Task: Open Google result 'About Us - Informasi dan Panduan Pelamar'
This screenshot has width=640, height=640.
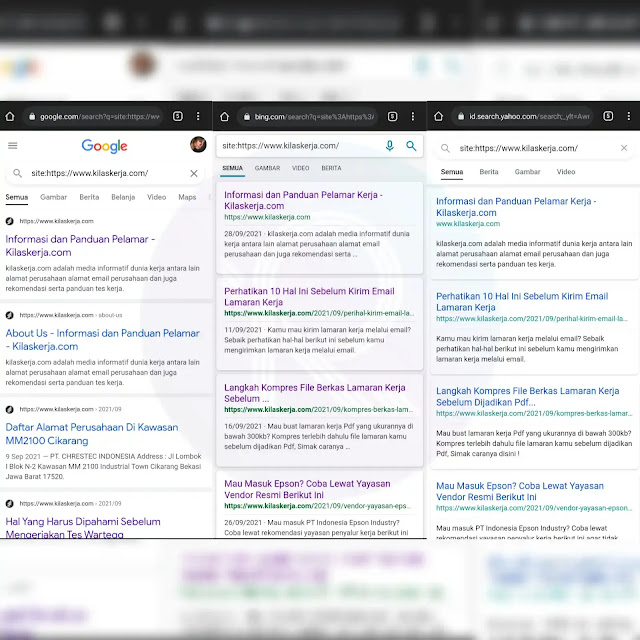Action: pyautogui.click(x=102, y=340)
